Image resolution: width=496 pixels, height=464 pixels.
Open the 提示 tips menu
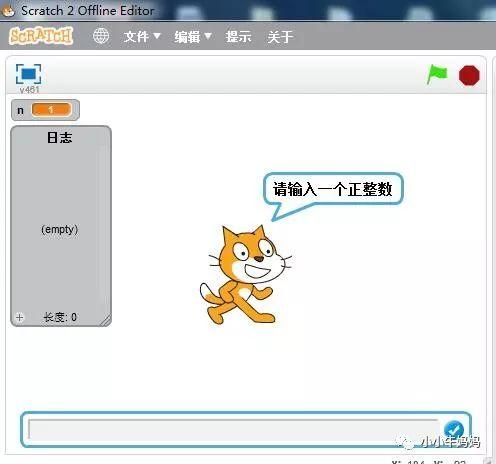(238, 36)
